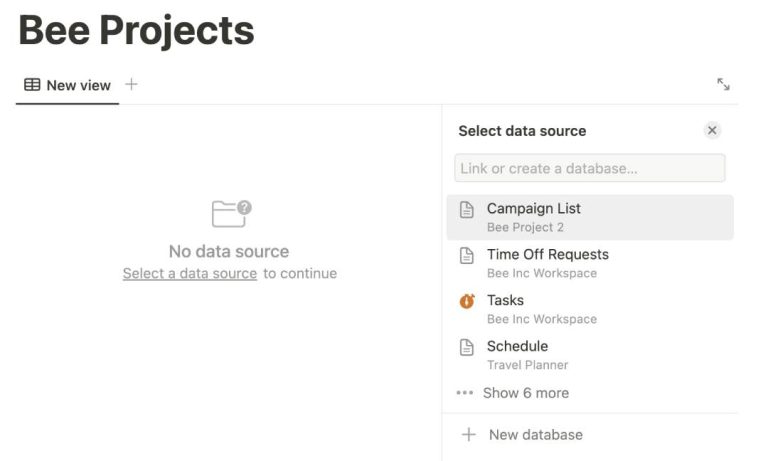This screenshot has width=768, height=461.
Task: Click the Time Off Requests page icon
Action: [466, 256]
